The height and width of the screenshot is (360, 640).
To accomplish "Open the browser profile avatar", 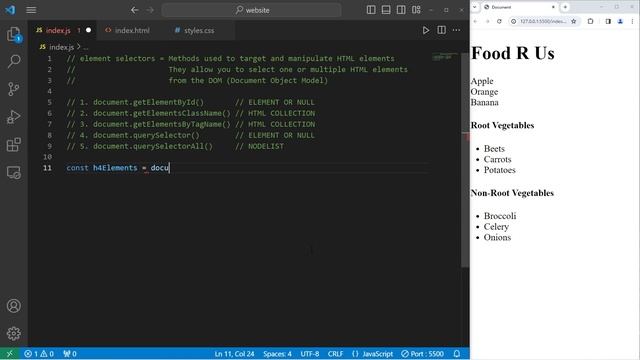I will click(620, 21).
